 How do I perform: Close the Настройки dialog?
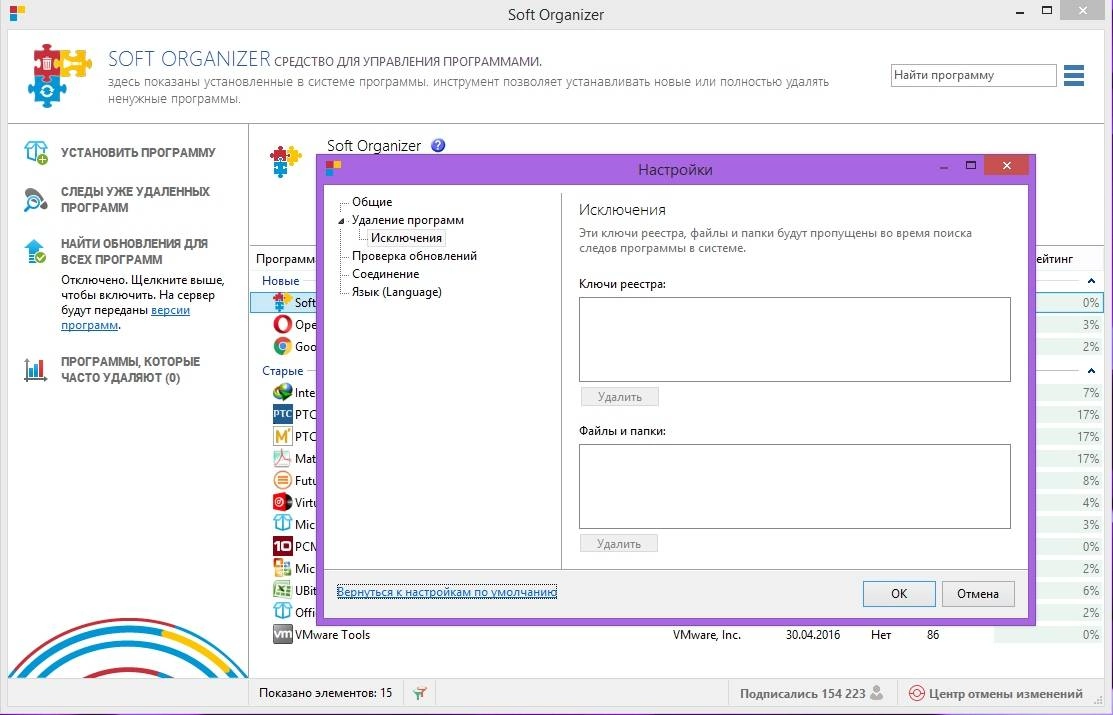(x=1007, y=165)
